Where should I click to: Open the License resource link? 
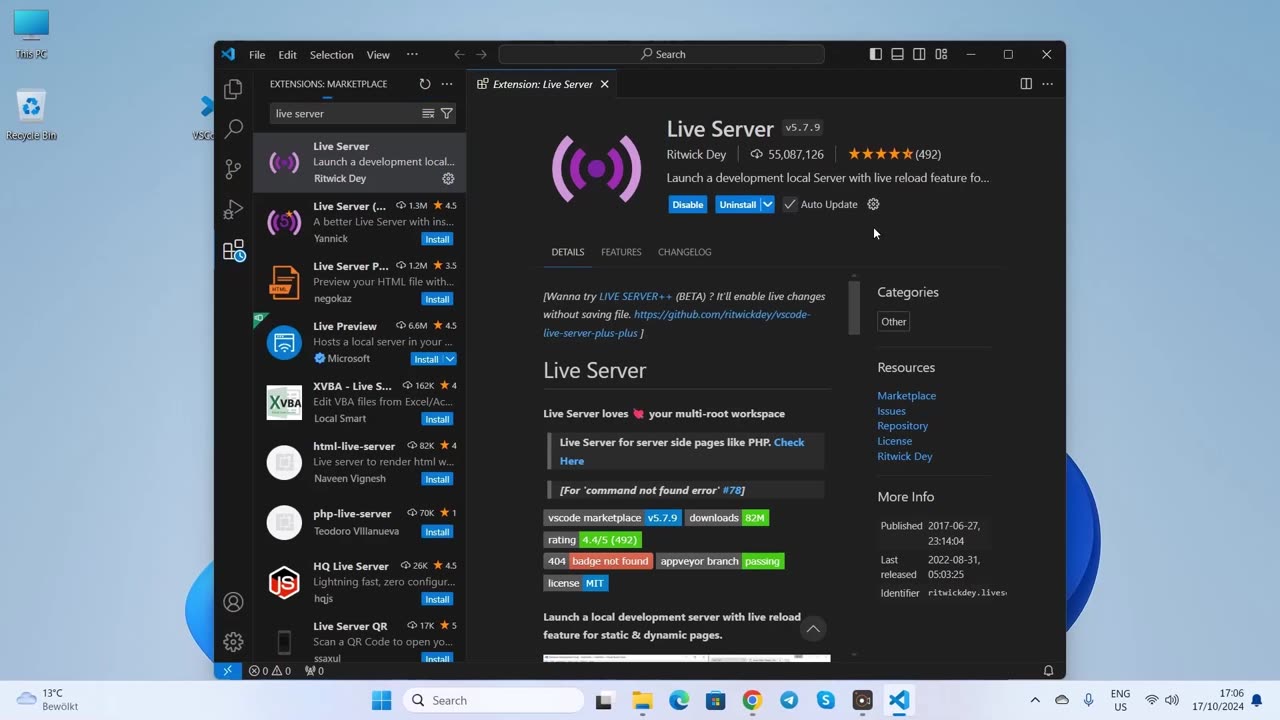895,441
